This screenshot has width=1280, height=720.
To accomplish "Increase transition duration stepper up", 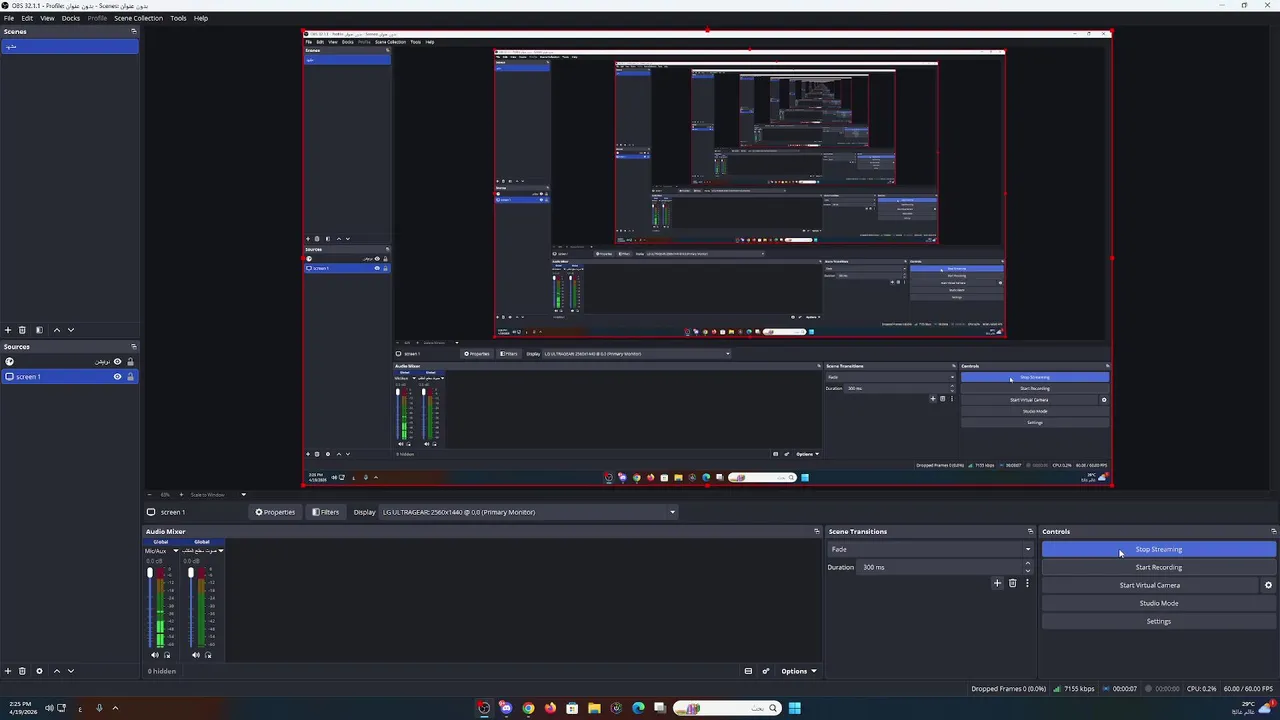I will click(x=1027, y=564).
